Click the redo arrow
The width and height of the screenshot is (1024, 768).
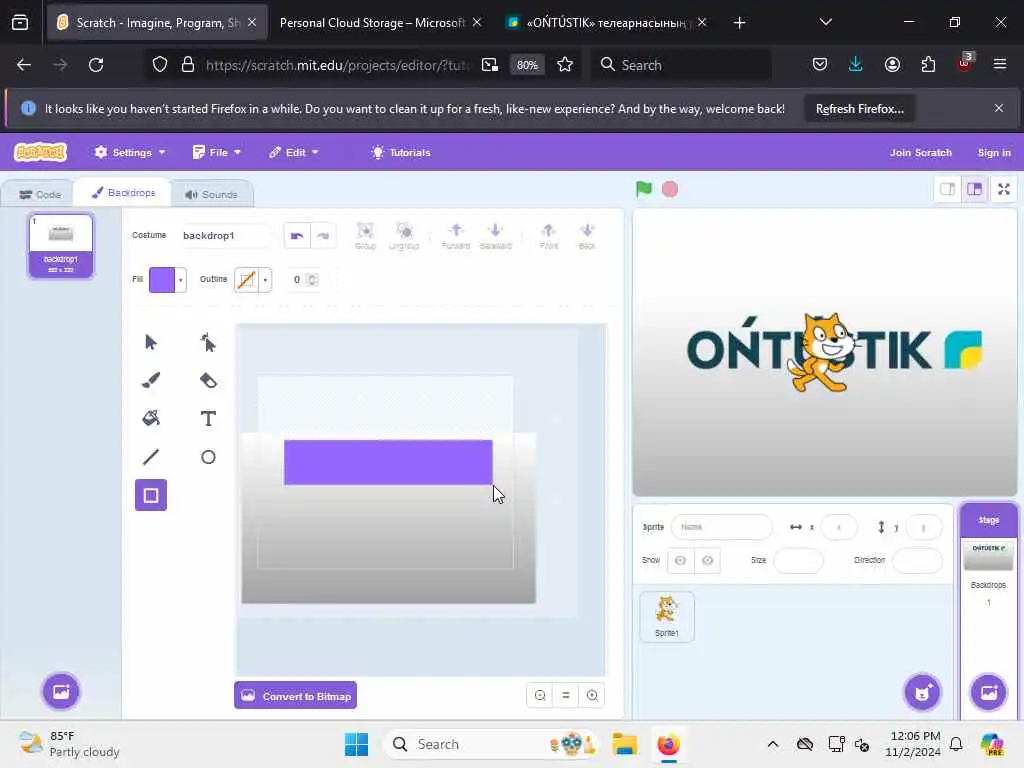pyautogui.click(x=323, y=236)
